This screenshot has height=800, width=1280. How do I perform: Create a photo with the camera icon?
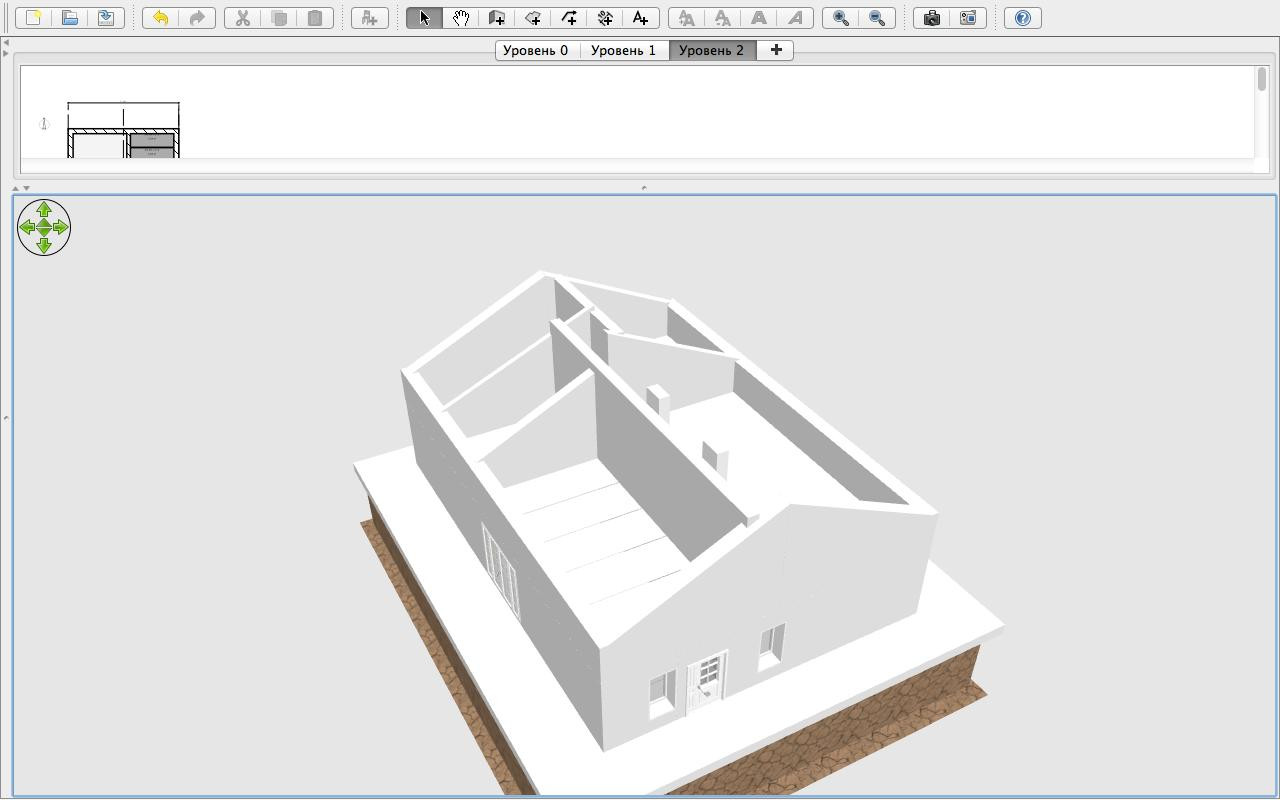[932, 18]
